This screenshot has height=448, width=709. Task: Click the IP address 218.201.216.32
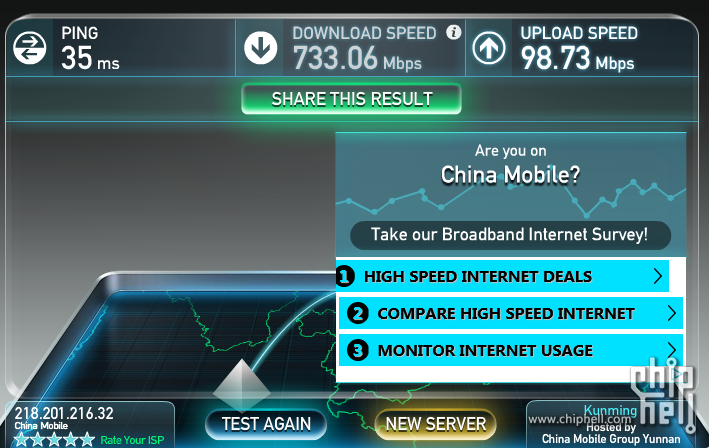click(64, 413)
